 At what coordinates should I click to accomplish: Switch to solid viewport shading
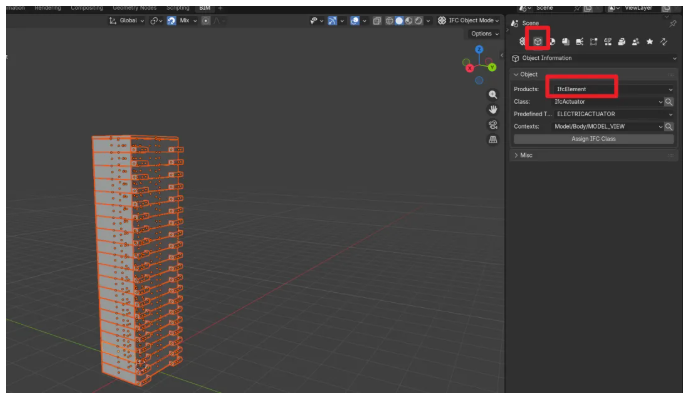399,21
